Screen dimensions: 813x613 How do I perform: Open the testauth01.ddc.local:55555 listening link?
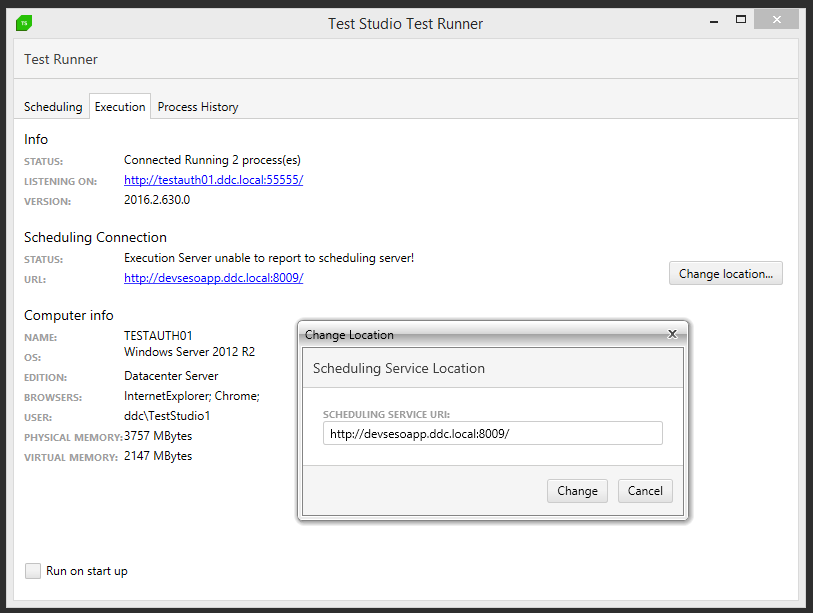[213, 180]
